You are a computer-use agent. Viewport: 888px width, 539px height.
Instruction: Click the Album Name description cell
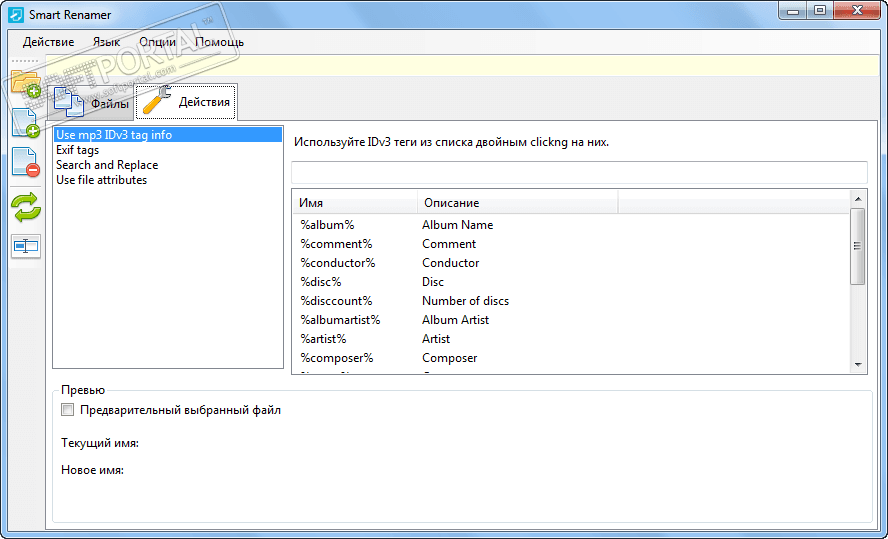click(458, 225)
